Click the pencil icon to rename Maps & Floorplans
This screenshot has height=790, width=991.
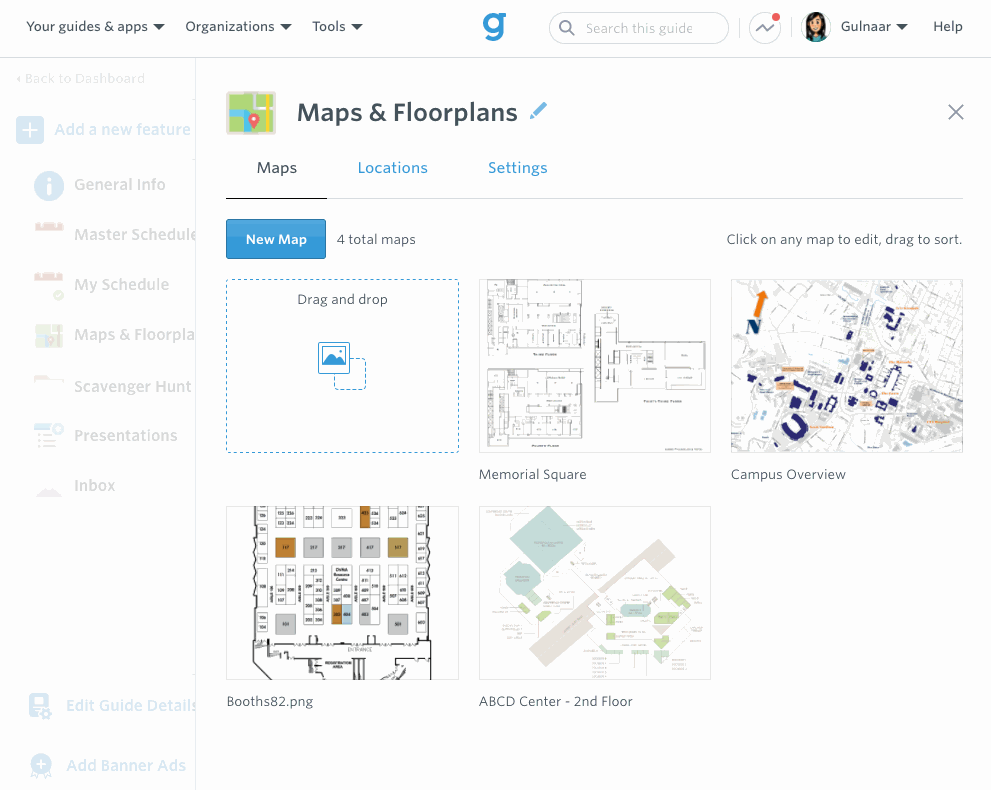[x=538, y=111]
